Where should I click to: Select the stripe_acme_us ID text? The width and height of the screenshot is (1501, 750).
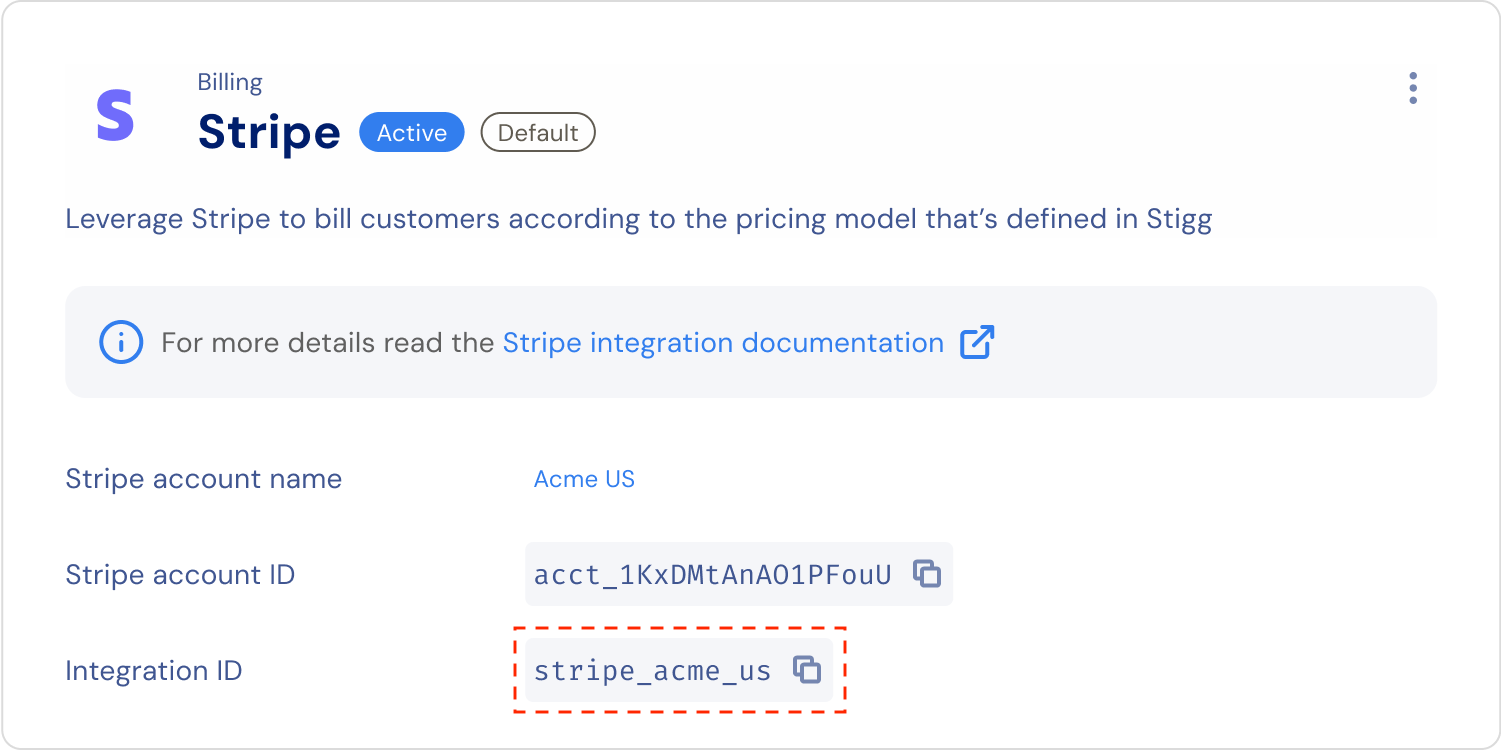coord(653,671)
